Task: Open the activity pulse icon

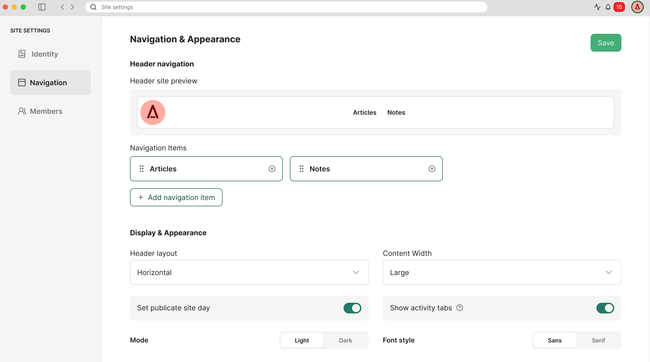Action: coord(597,7)
